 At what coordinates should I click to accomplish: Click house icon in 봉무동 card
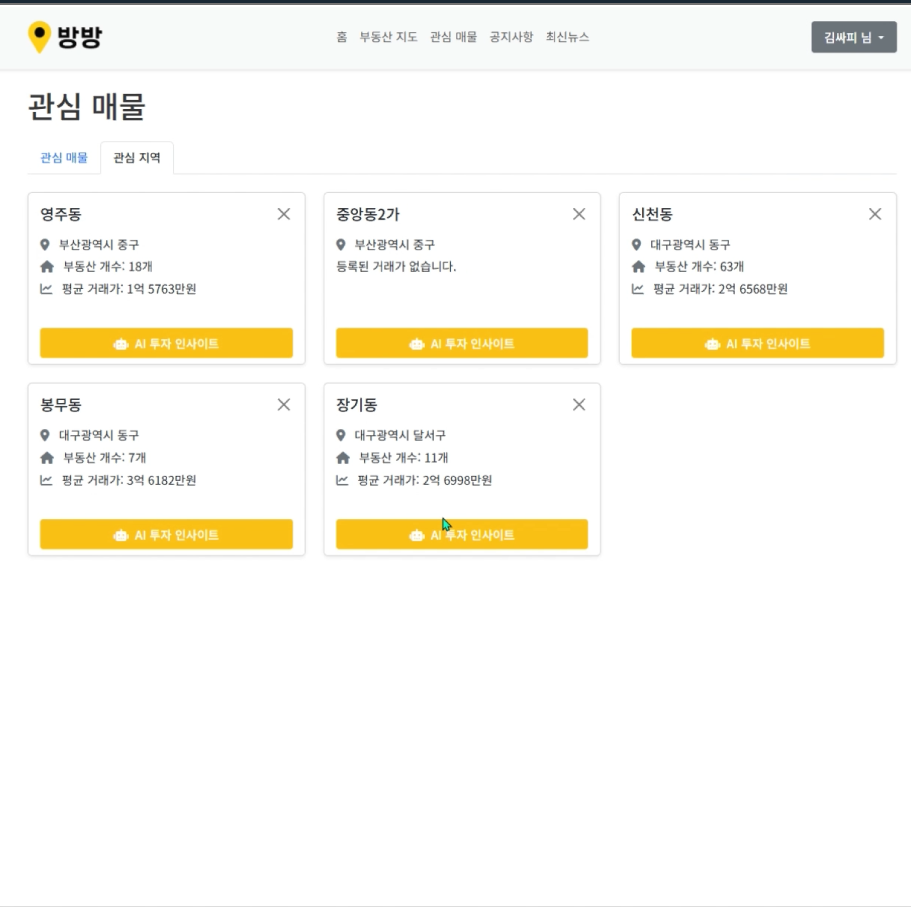pyautogui.click(x=47, y=458)
